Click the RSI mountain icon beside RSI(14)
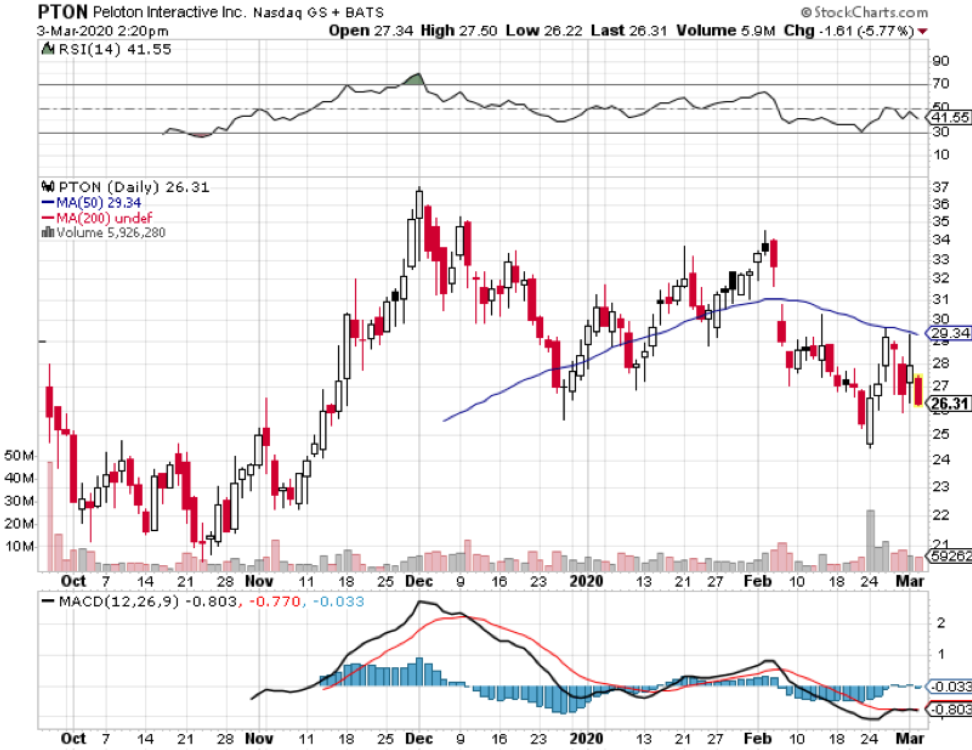The height and width of the screenshot is (750, 972). (47, 49)
